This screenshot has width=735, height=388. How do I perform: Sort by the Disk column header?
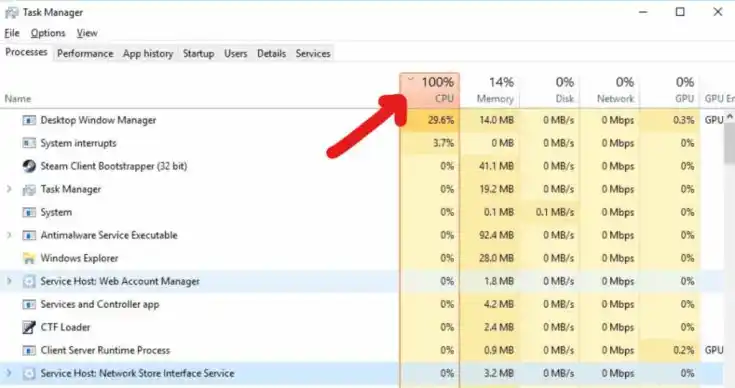[550, 90]
